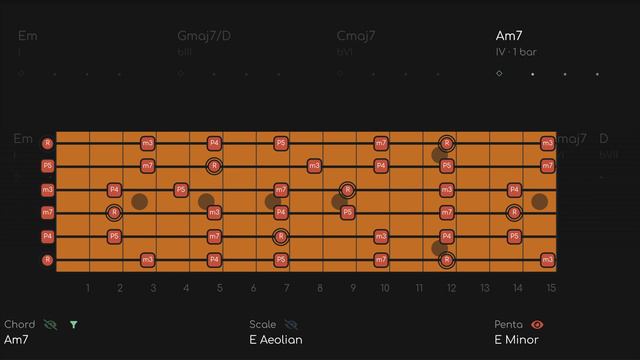Click the m7 note at fret 12, fourth string
640x360 pixels.
click(447, 213)
